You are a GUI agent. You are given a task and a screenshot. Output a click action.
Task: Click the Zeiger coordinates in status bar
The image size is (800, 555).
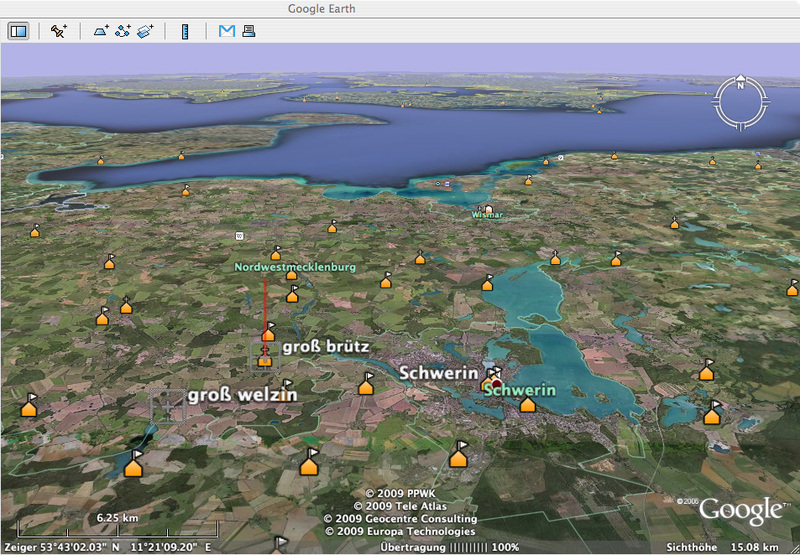click(107, 547)
